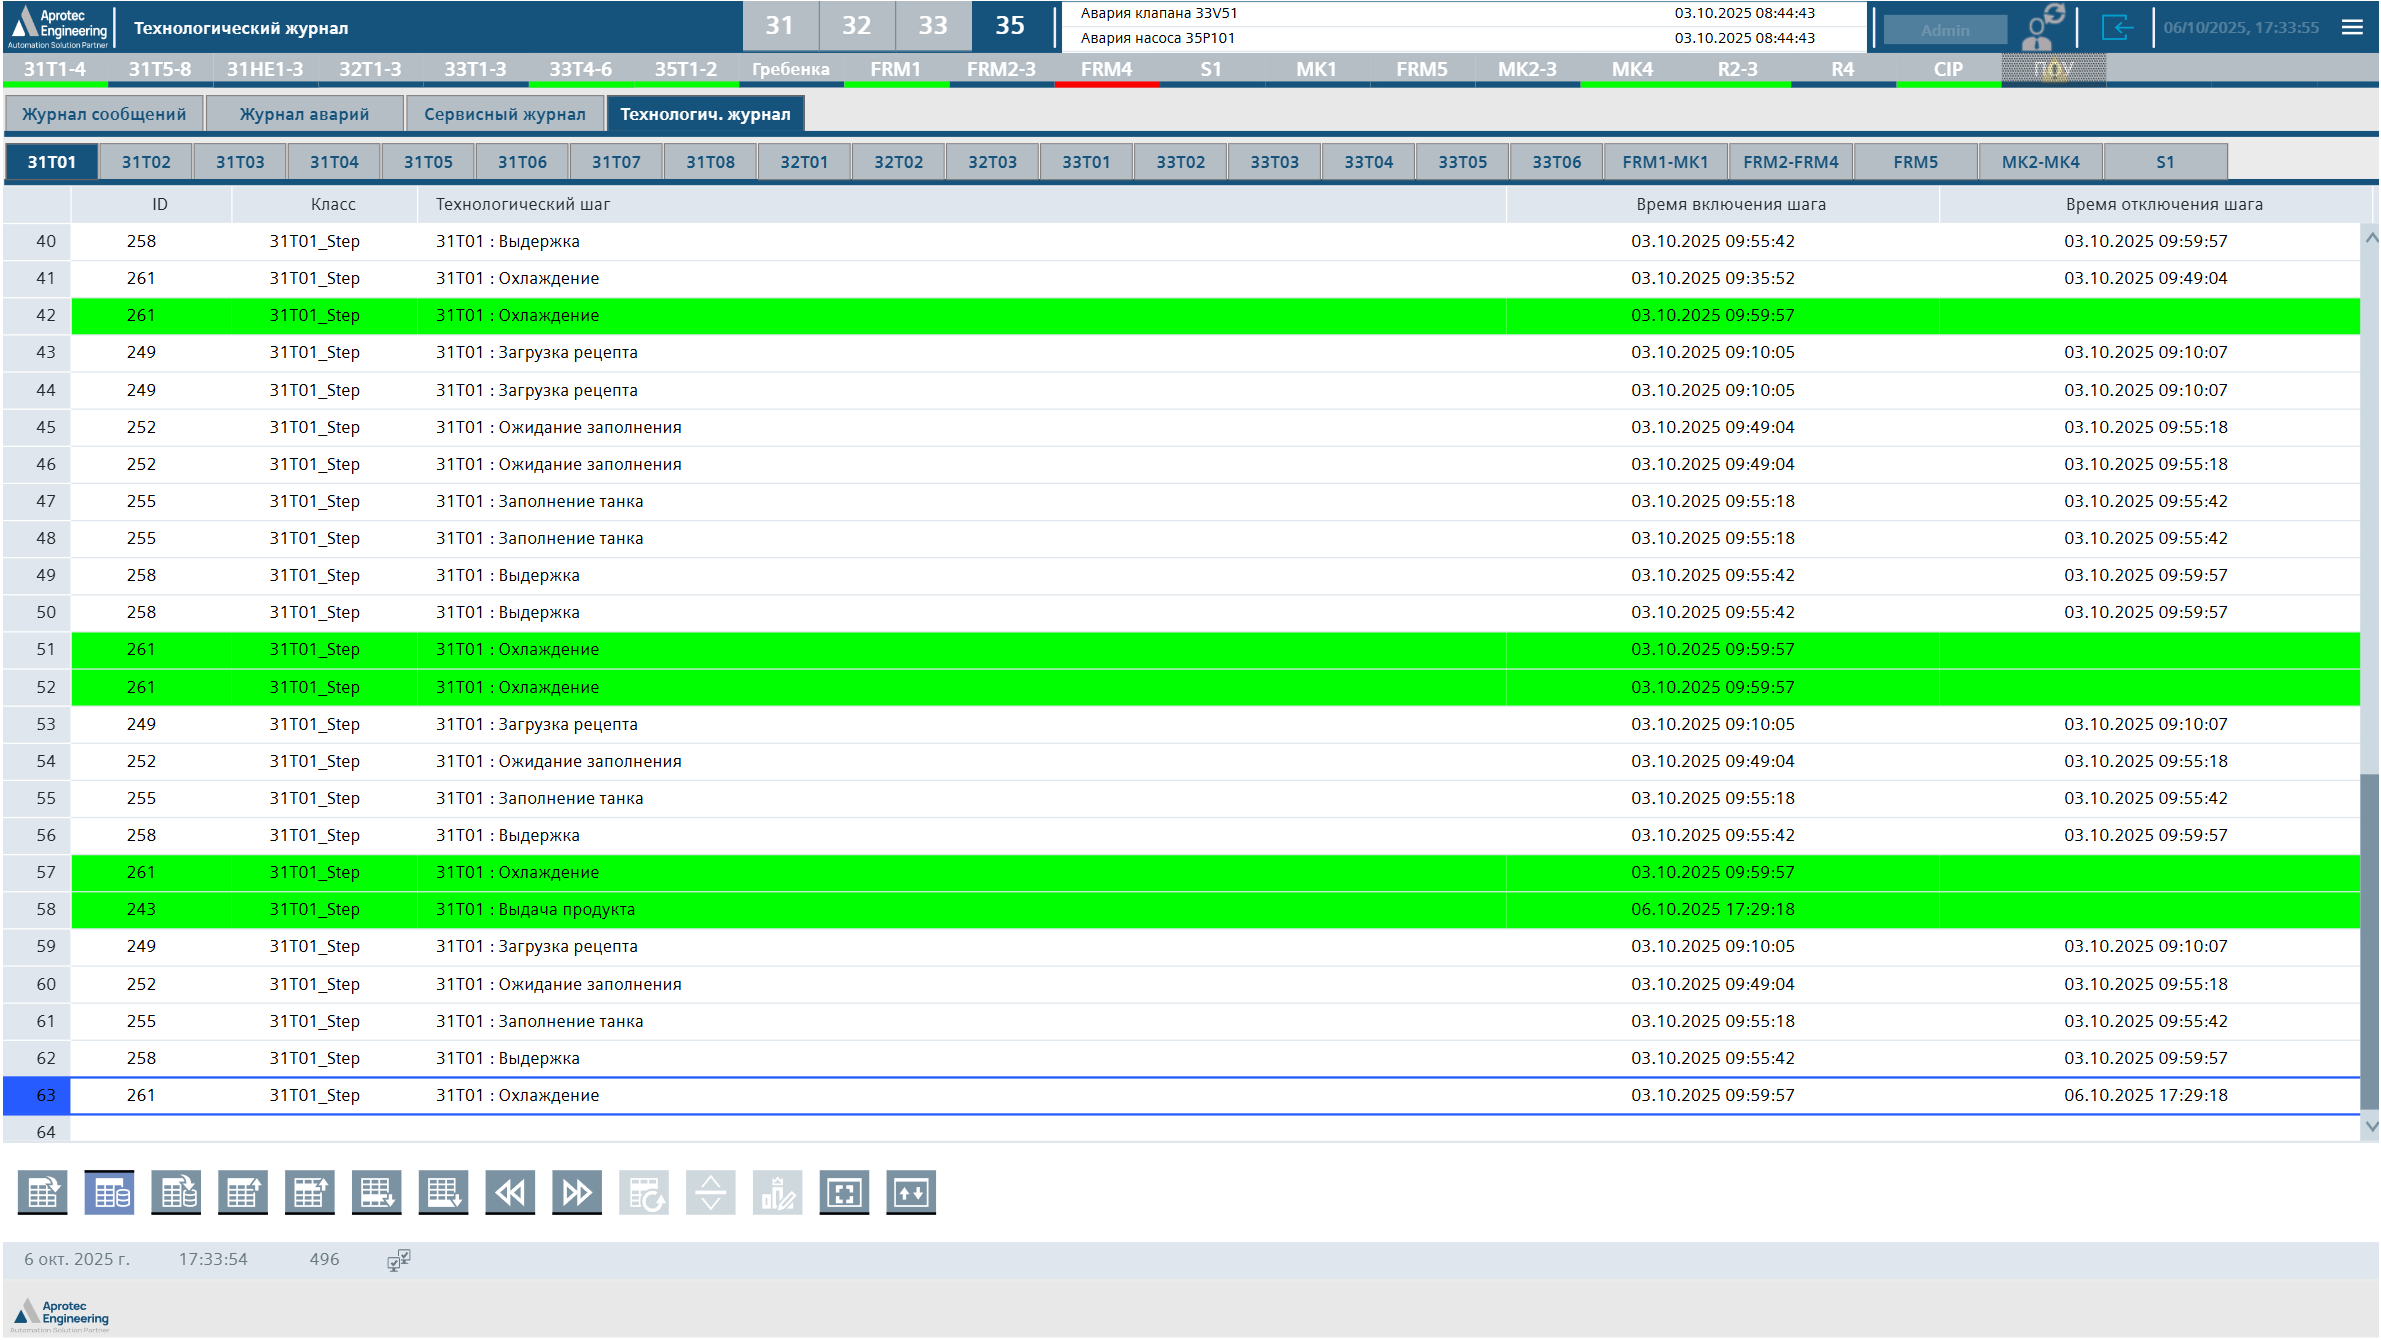Jump to next page with double-right arrows
This screenshot has height=1340, width=2381.
point(577,1192)
